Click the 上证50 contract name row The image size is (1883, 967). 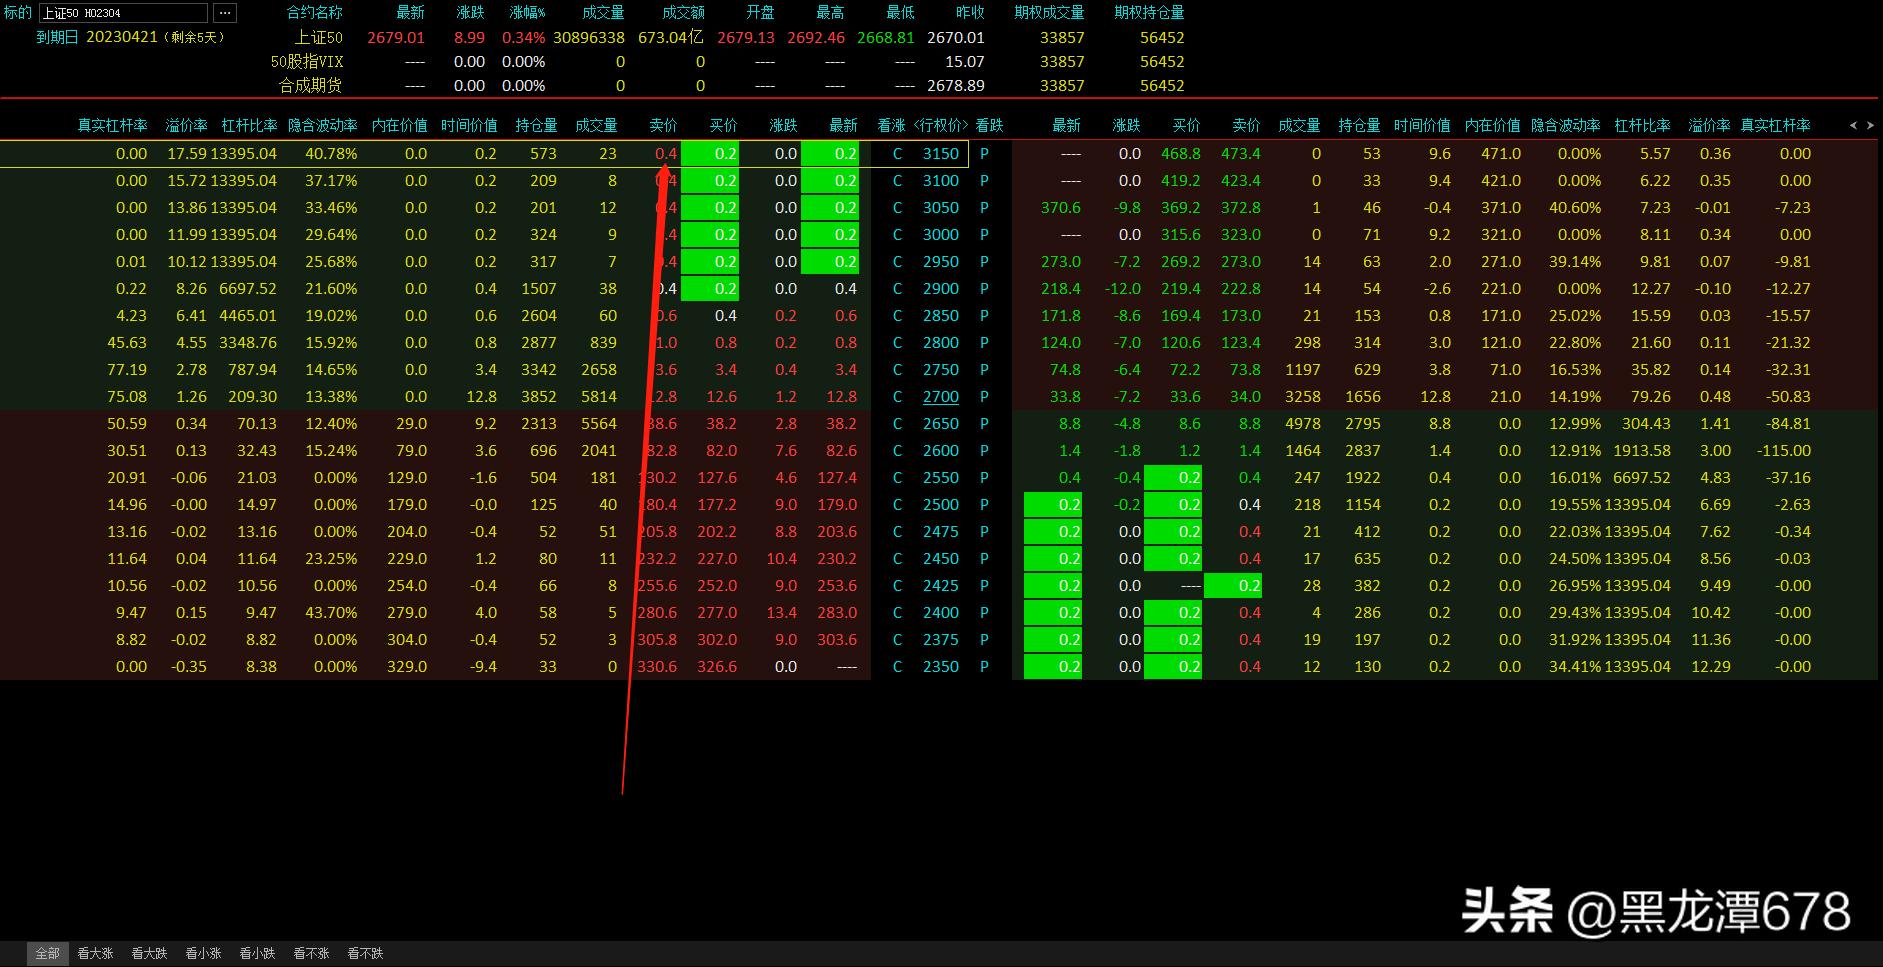318,38
